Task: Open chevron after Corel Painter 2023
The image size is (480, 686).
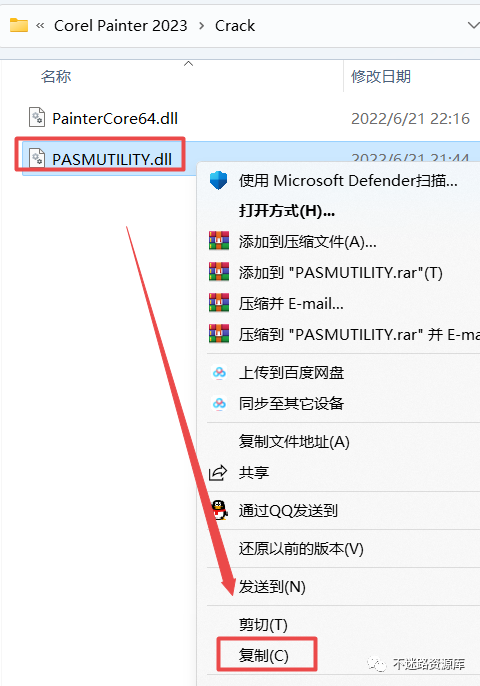Action: pyautogui.click(x=201, y=26)
